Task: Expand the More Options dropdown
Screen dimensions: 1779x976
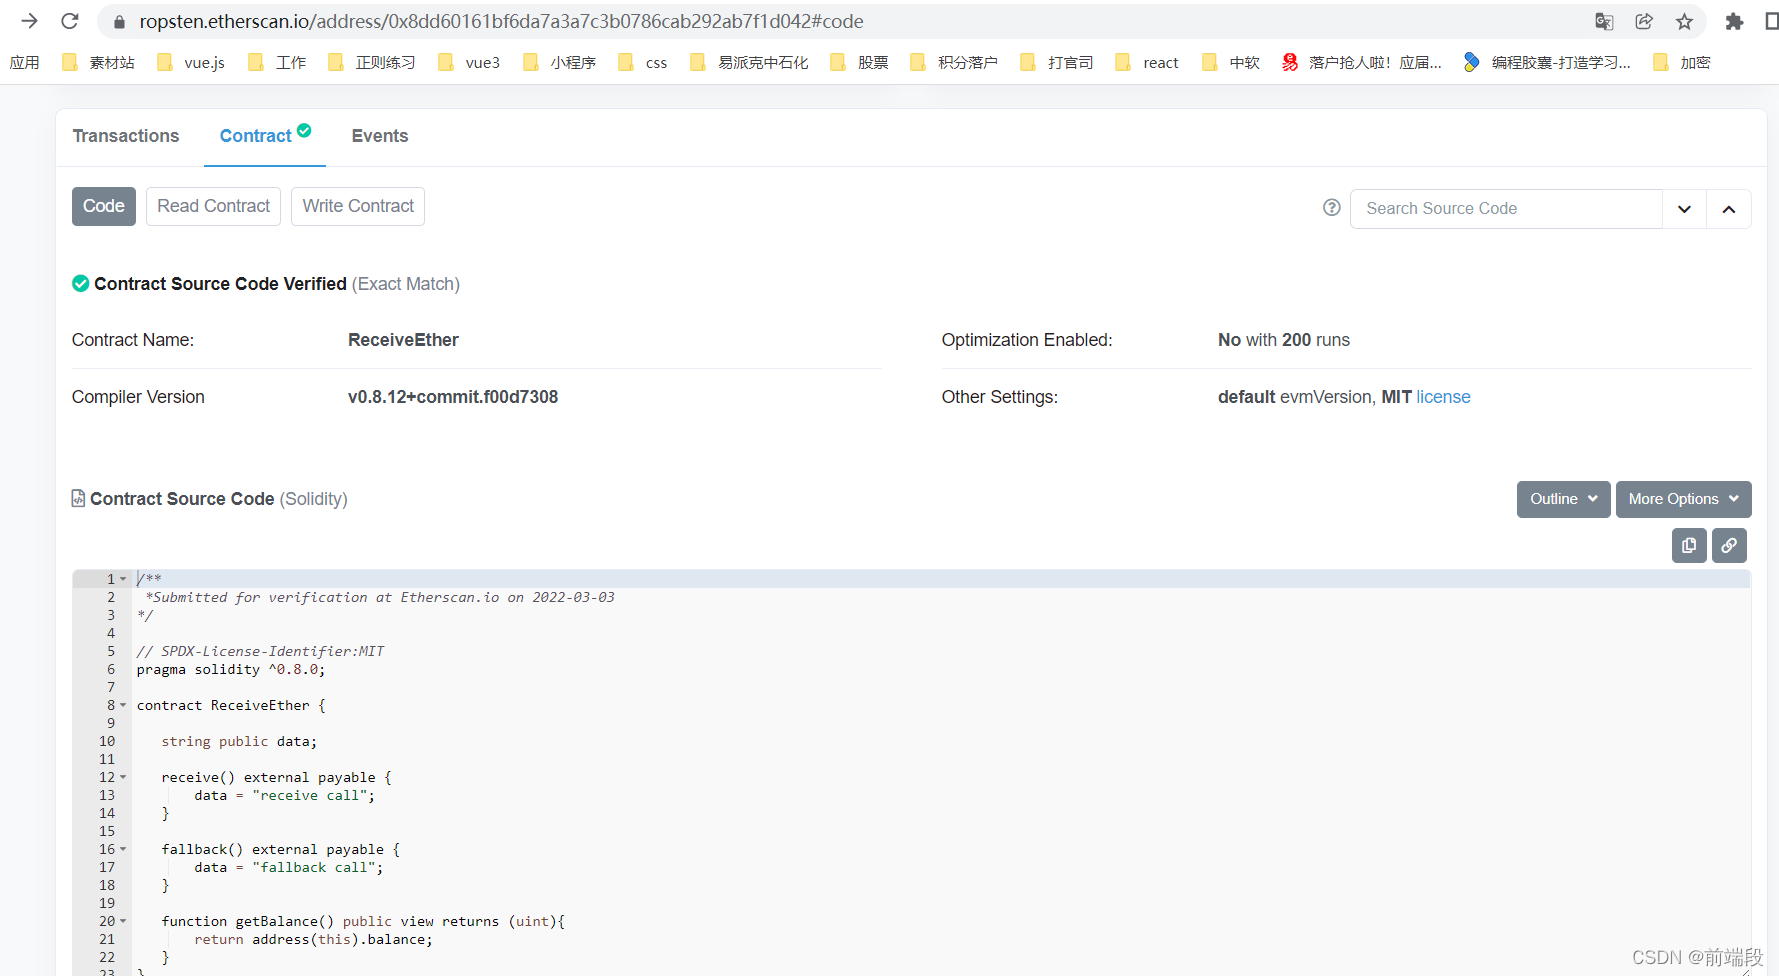Action: (x=1684, y=499)
